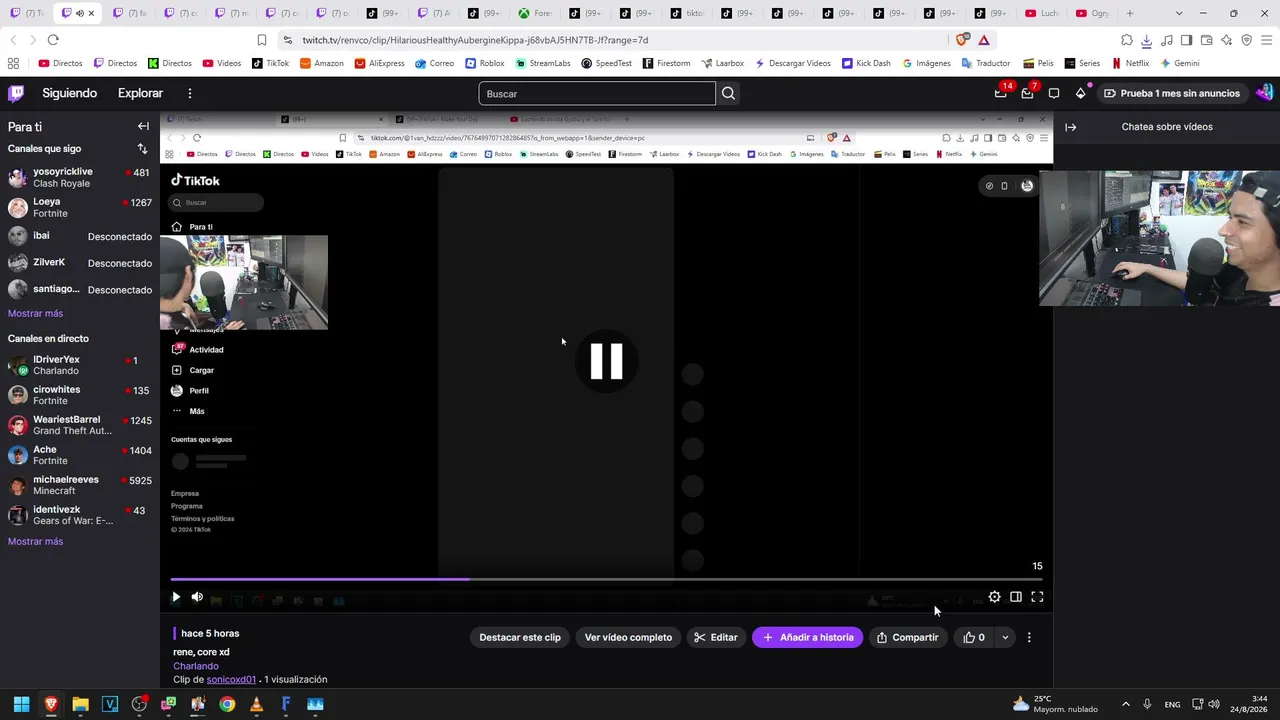Open Brave Leo AI sparkle icon

pos(1226,40)
